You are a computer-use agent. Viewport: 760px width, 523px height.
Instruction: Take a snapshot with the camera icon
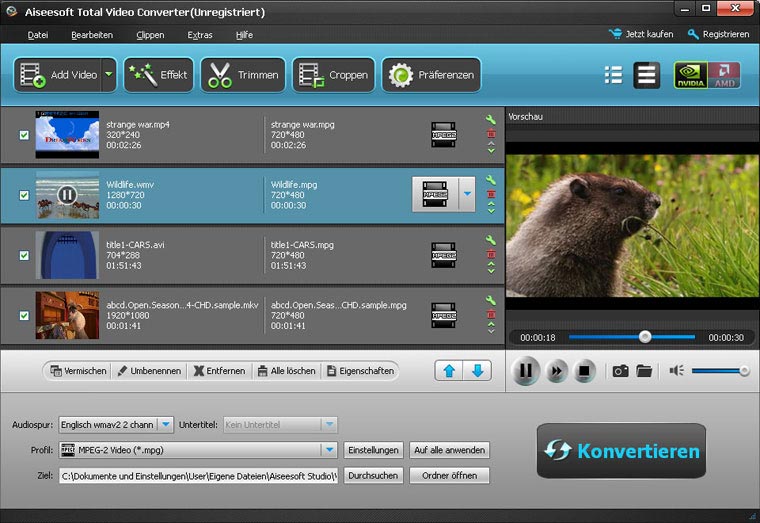pyautogui.click(x=620, y=371)
